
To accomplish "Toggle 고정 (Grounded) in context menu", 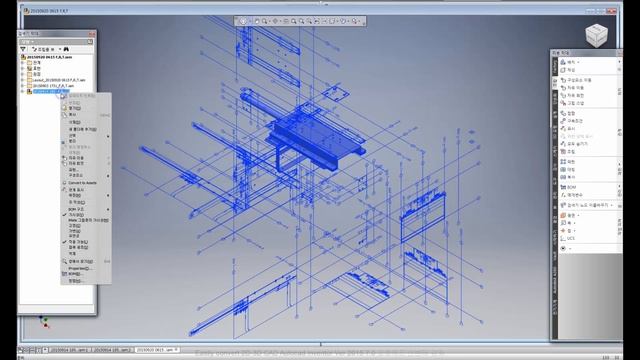I will 74,225.
